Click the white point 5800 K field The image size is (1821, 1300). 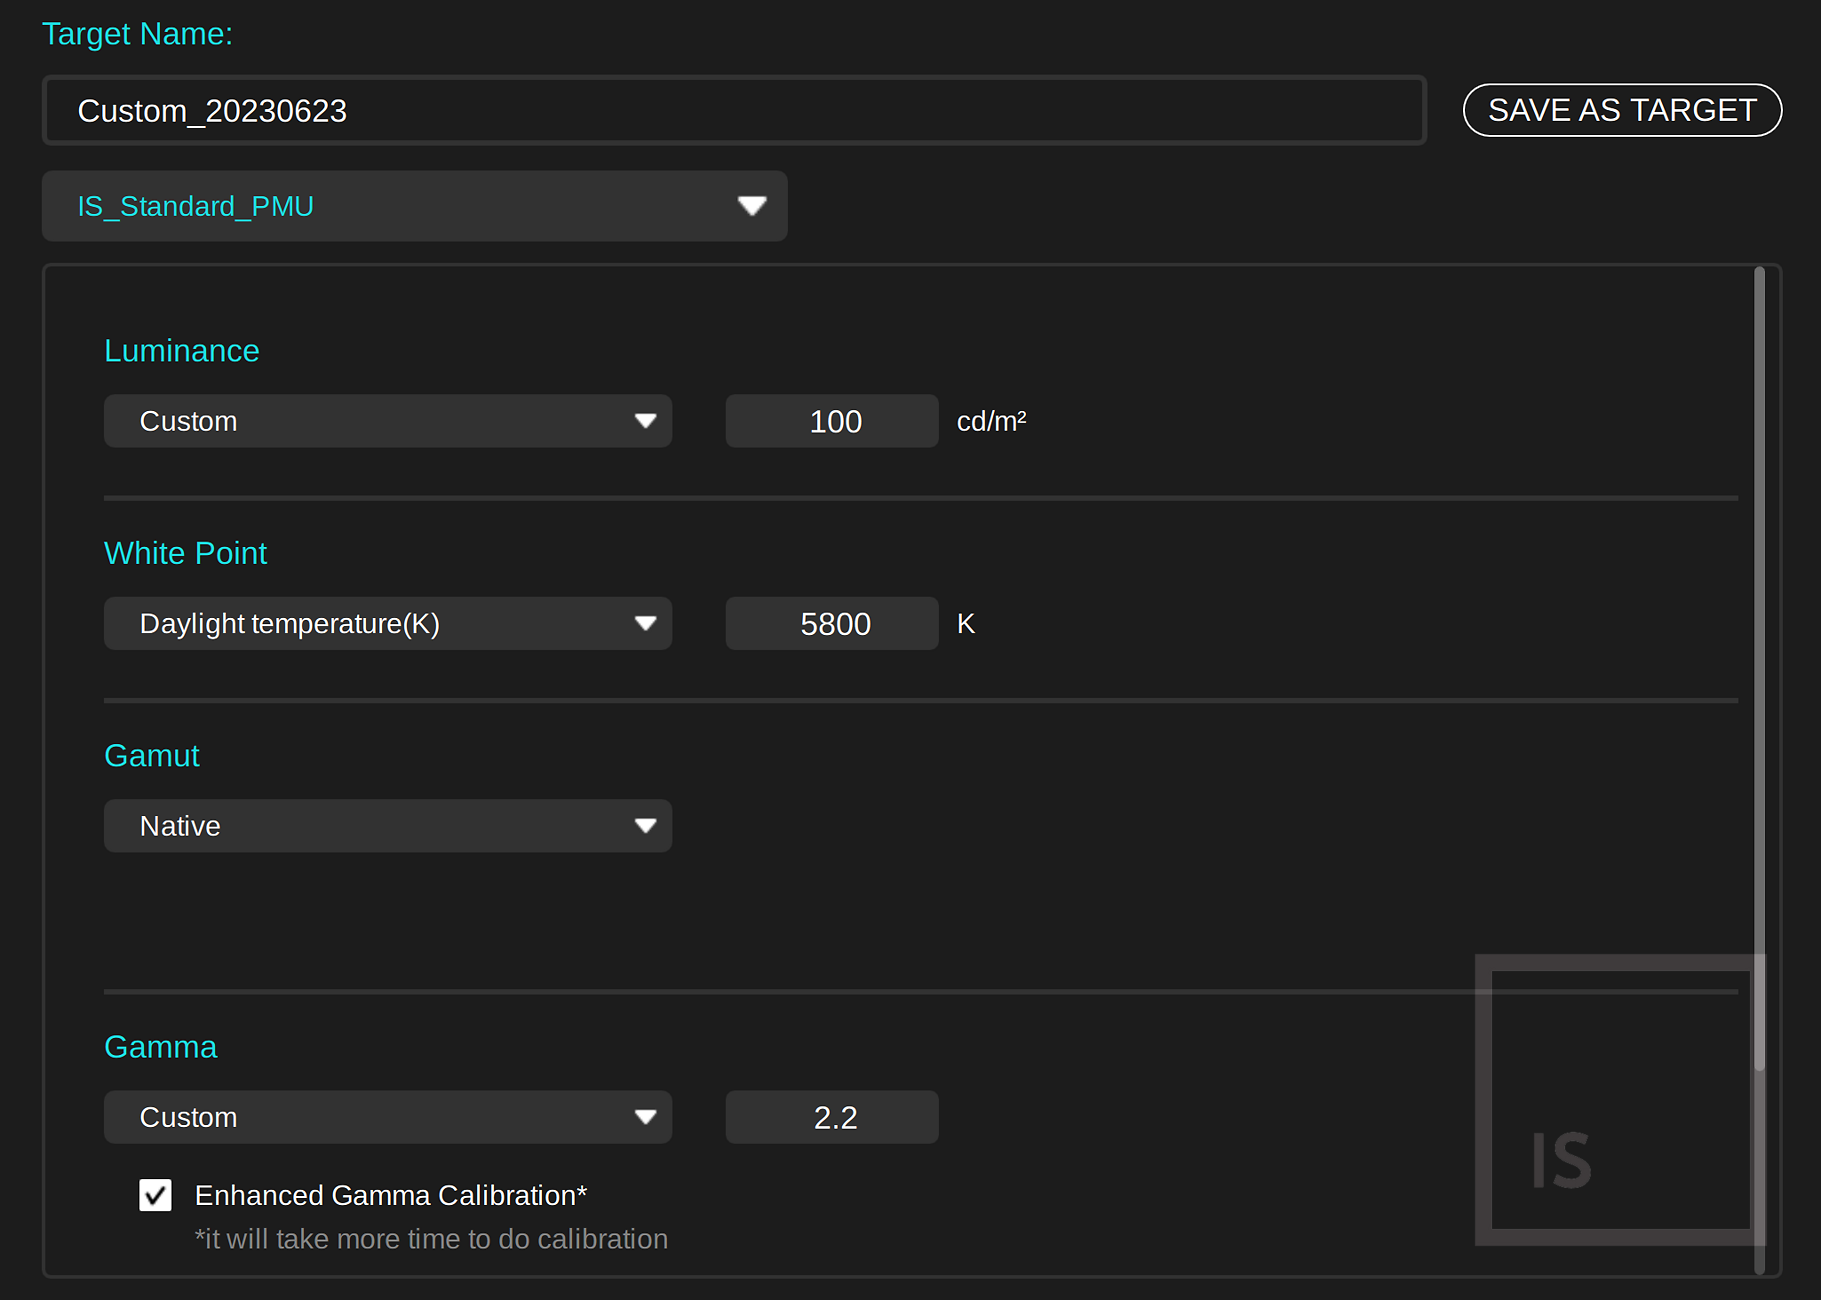(x=832, y=624)
